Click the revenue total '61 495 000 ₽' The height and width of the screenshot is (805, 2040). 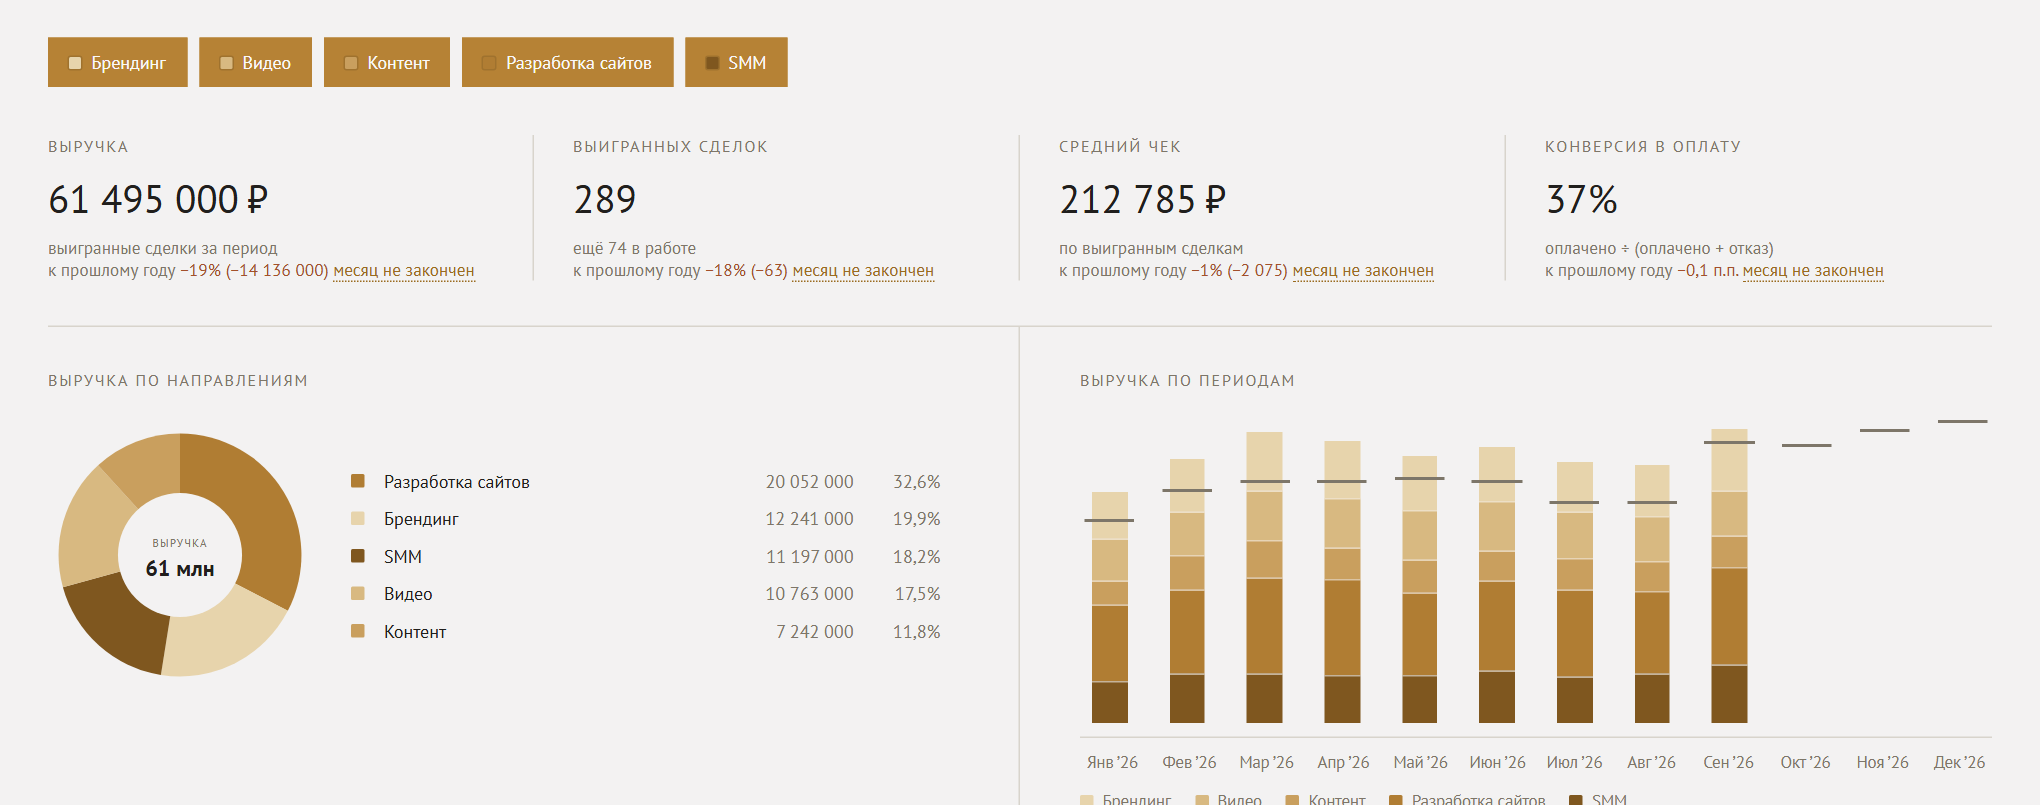(158, 200)
